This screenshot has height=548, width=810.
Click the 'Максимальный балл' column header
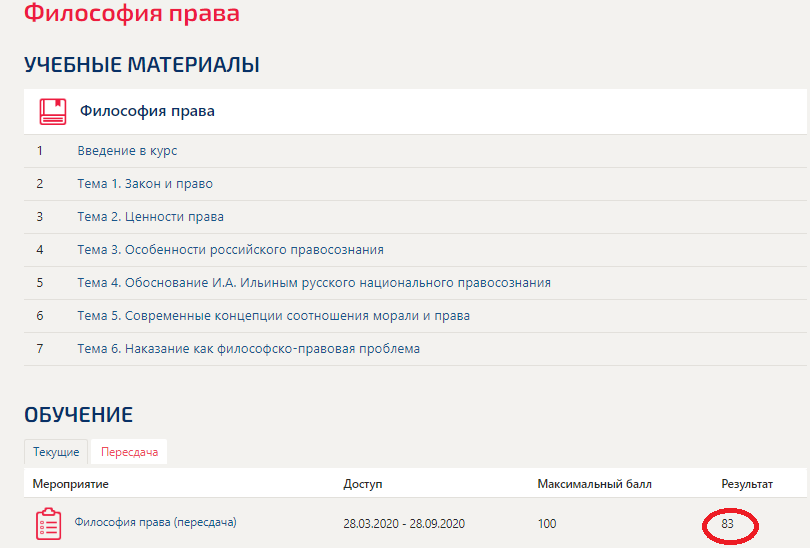(x=594, y=484)
